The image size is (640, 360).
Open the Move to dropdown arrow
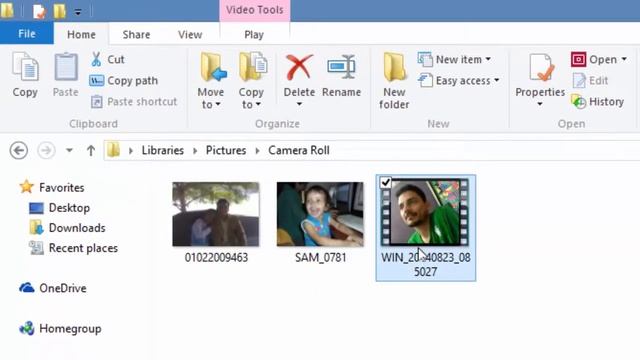pyautogui.click(x=218, y=104)
